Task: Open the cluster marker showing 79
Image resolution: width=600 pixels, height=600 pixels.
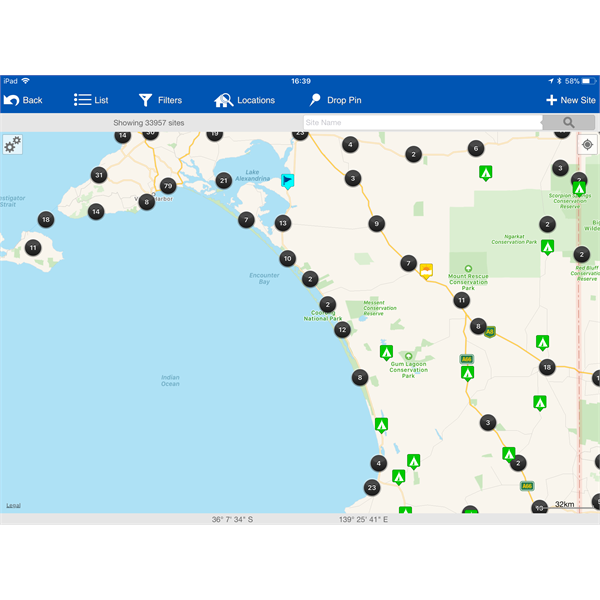Action: tap(168, 186)
